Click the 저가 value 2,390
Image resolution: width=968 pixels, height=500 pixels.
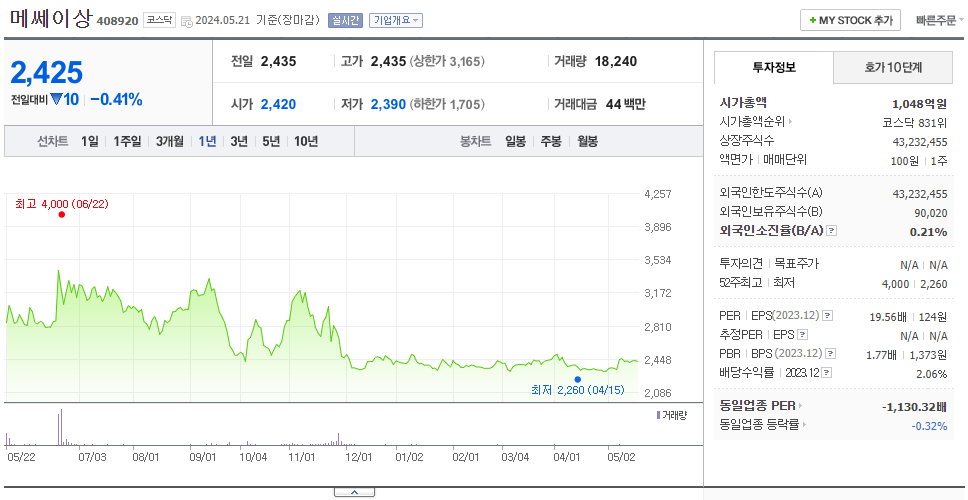pos(388,104)
